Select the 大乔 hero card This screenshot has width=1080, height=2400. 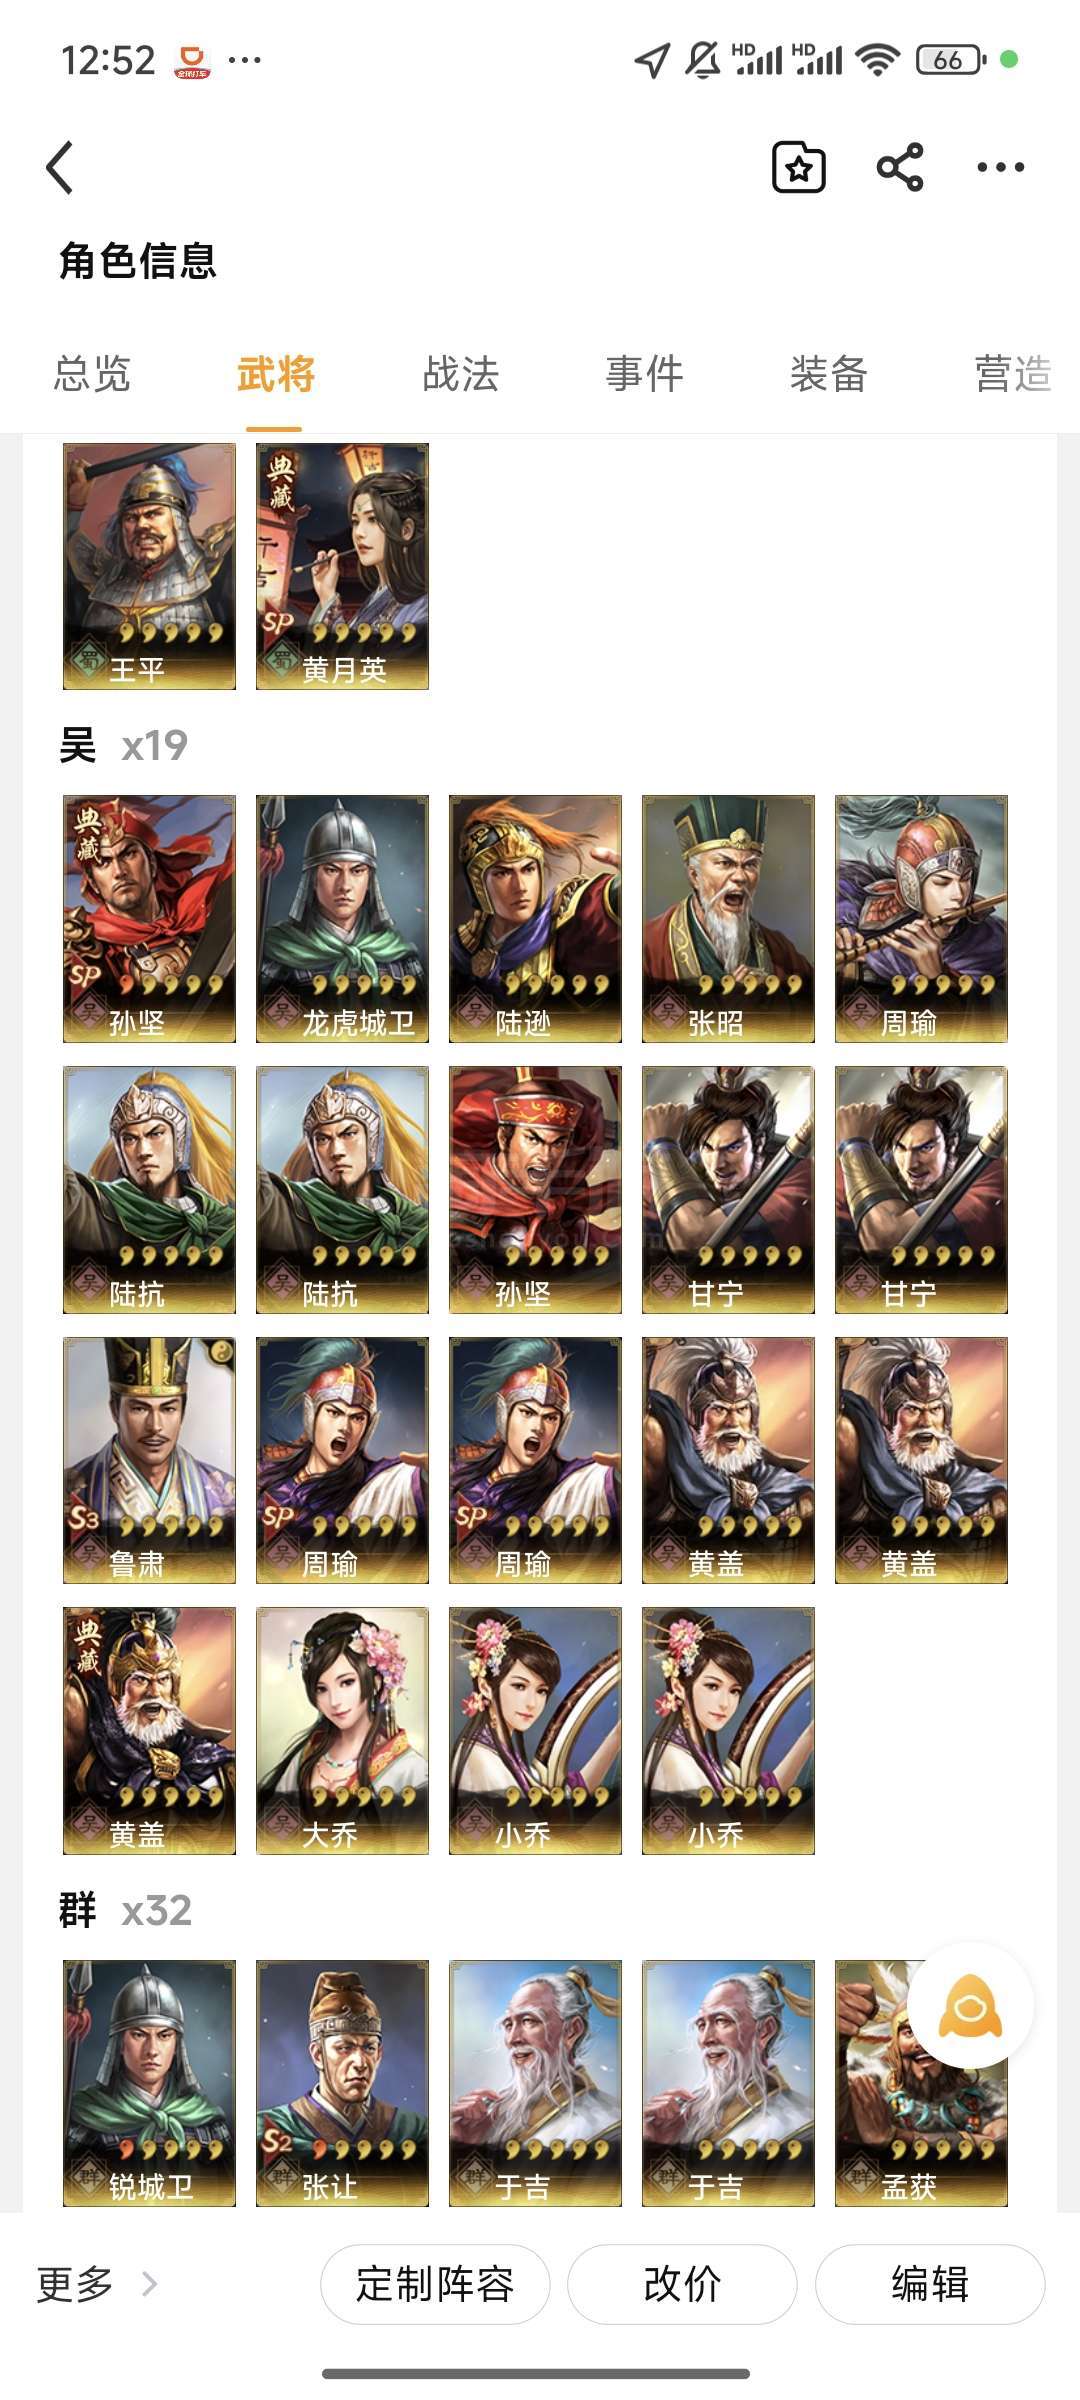coord(342,1731)
